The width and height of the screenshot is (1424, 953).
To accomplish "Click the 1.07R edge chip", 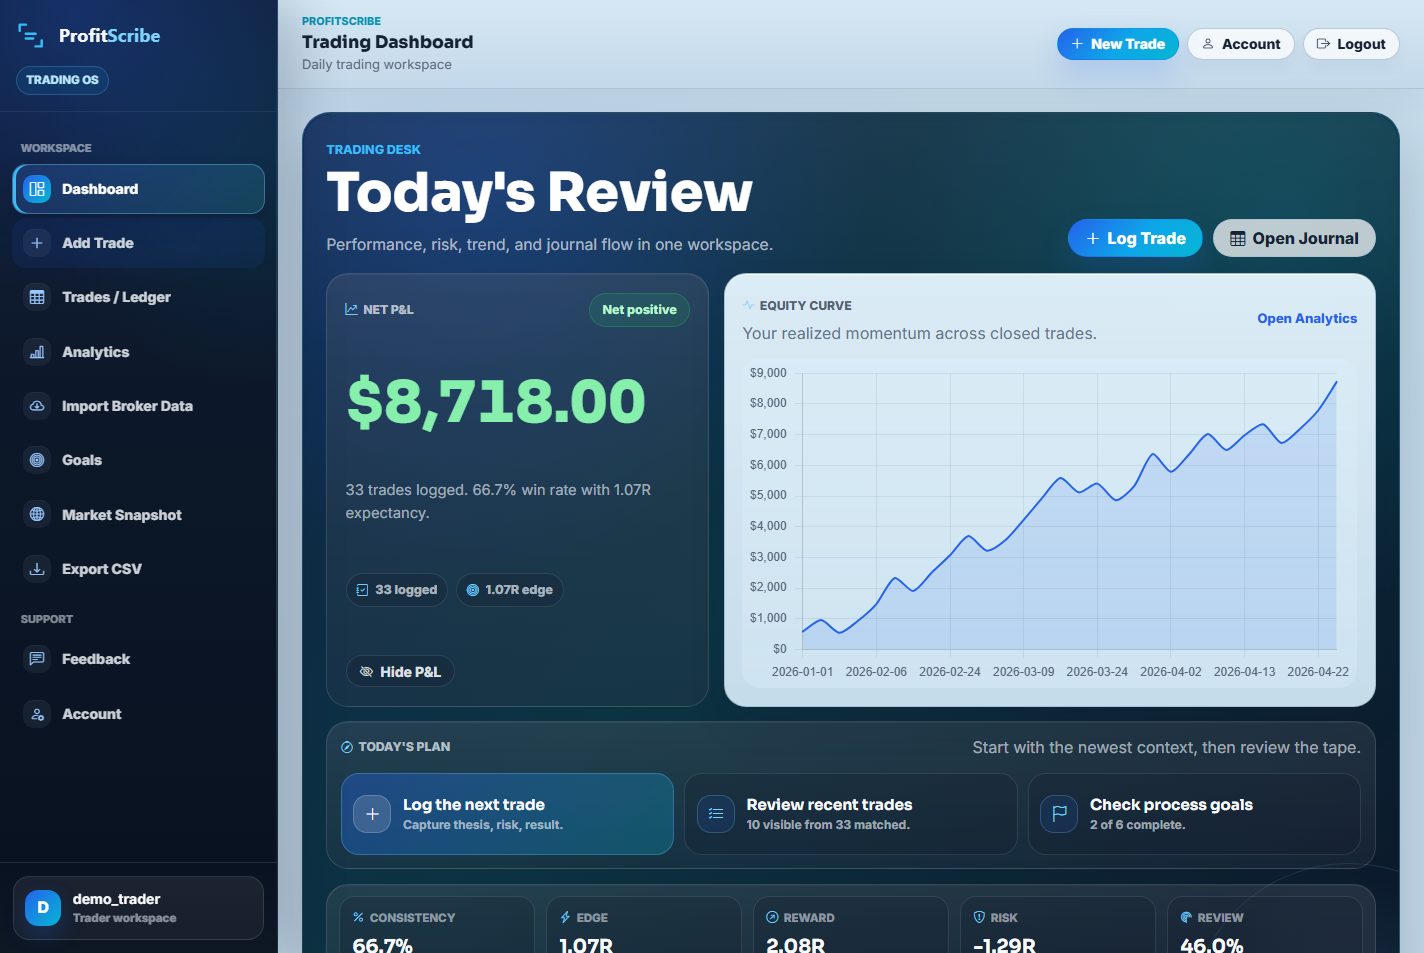I will 510,590.
